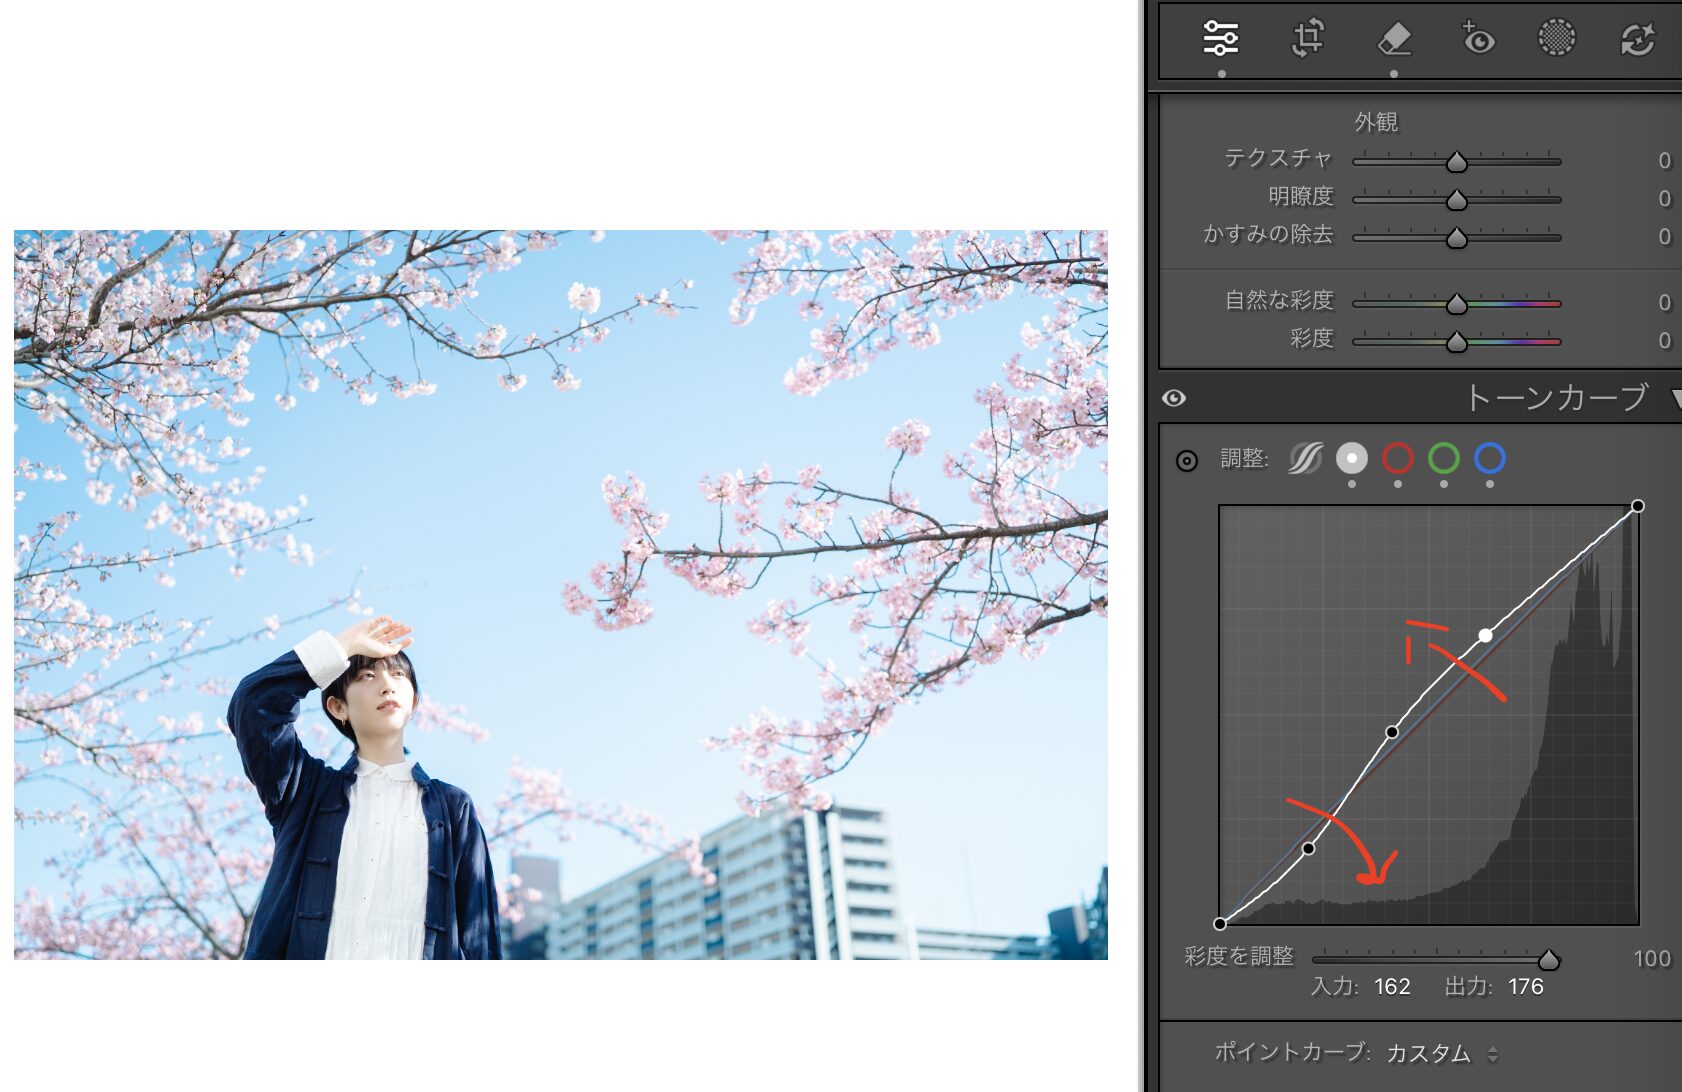Open the ポイントカーブ カスタム dropdown
Viewport: 1682px width, 1092px height.
pos(1441,1053)
